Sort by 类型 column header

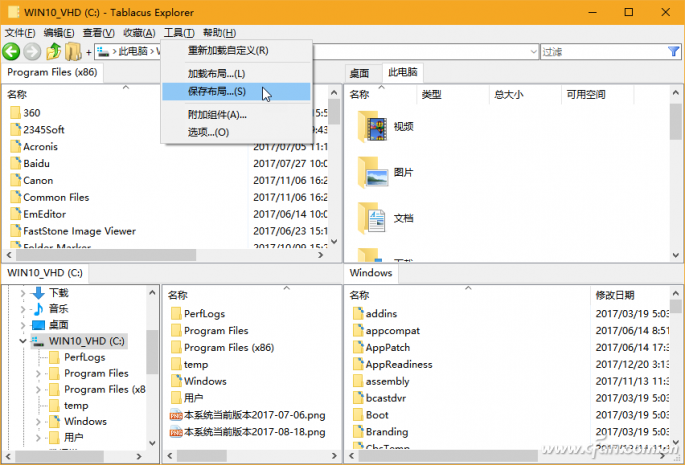453,94
